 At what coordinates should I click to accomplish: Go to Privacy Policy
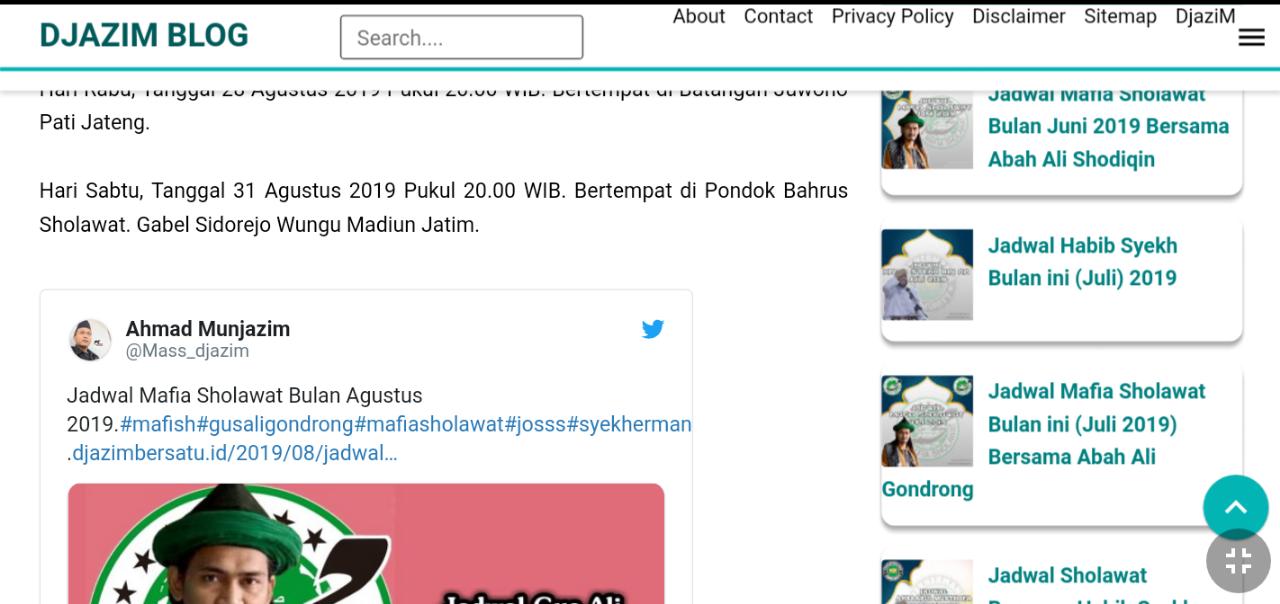tap(892, 16)
